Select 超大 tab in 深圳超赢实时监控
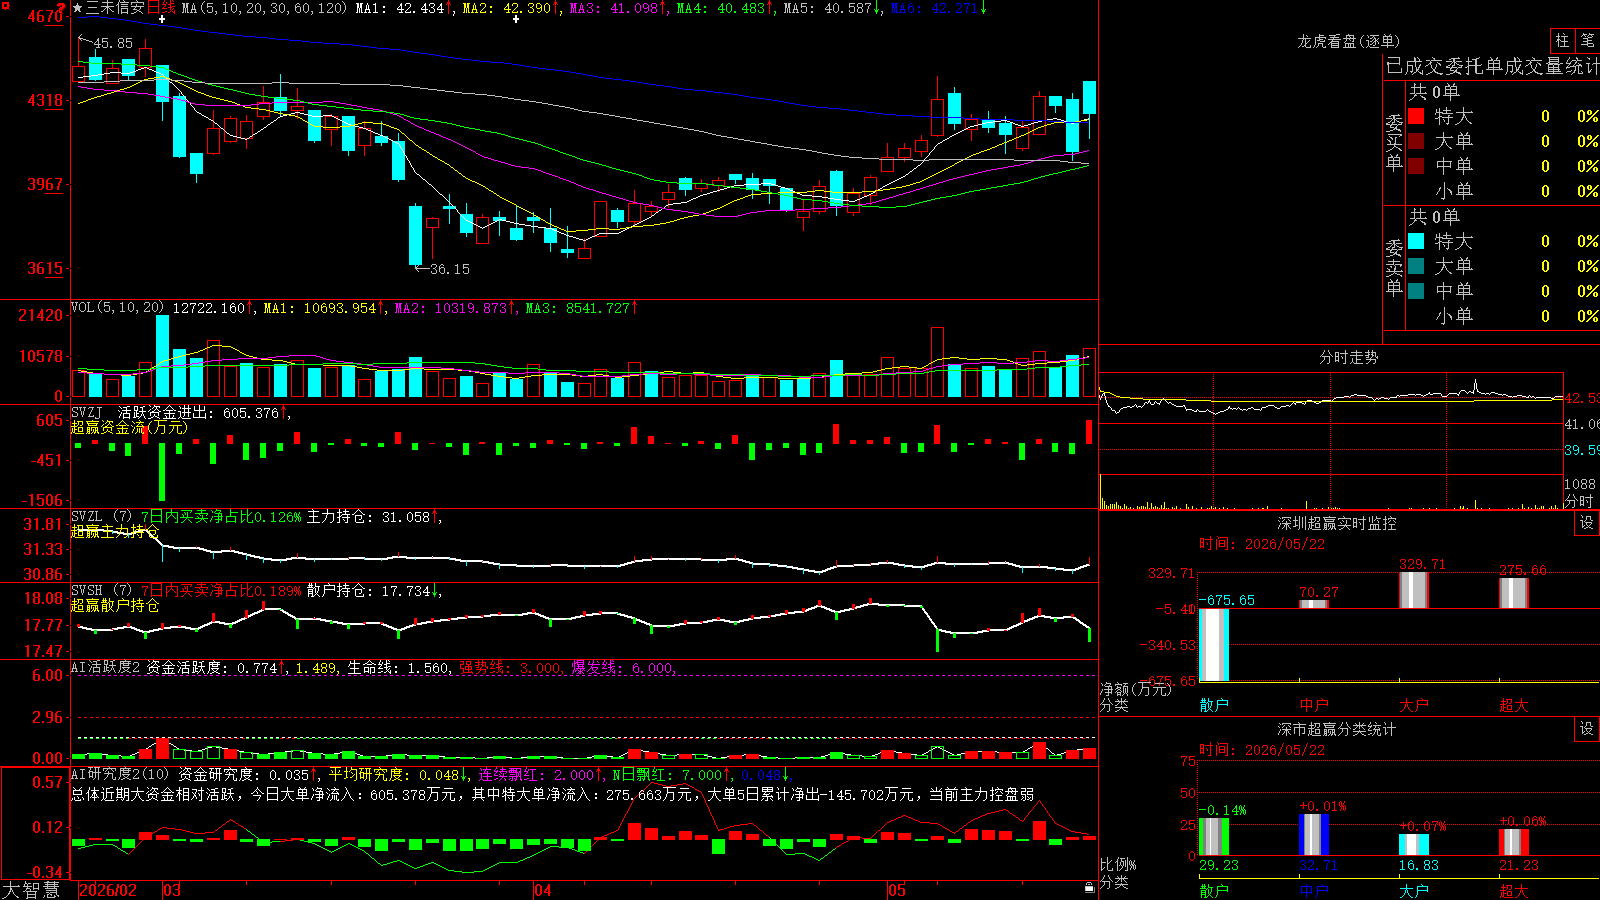 [x=1514, y=705]
